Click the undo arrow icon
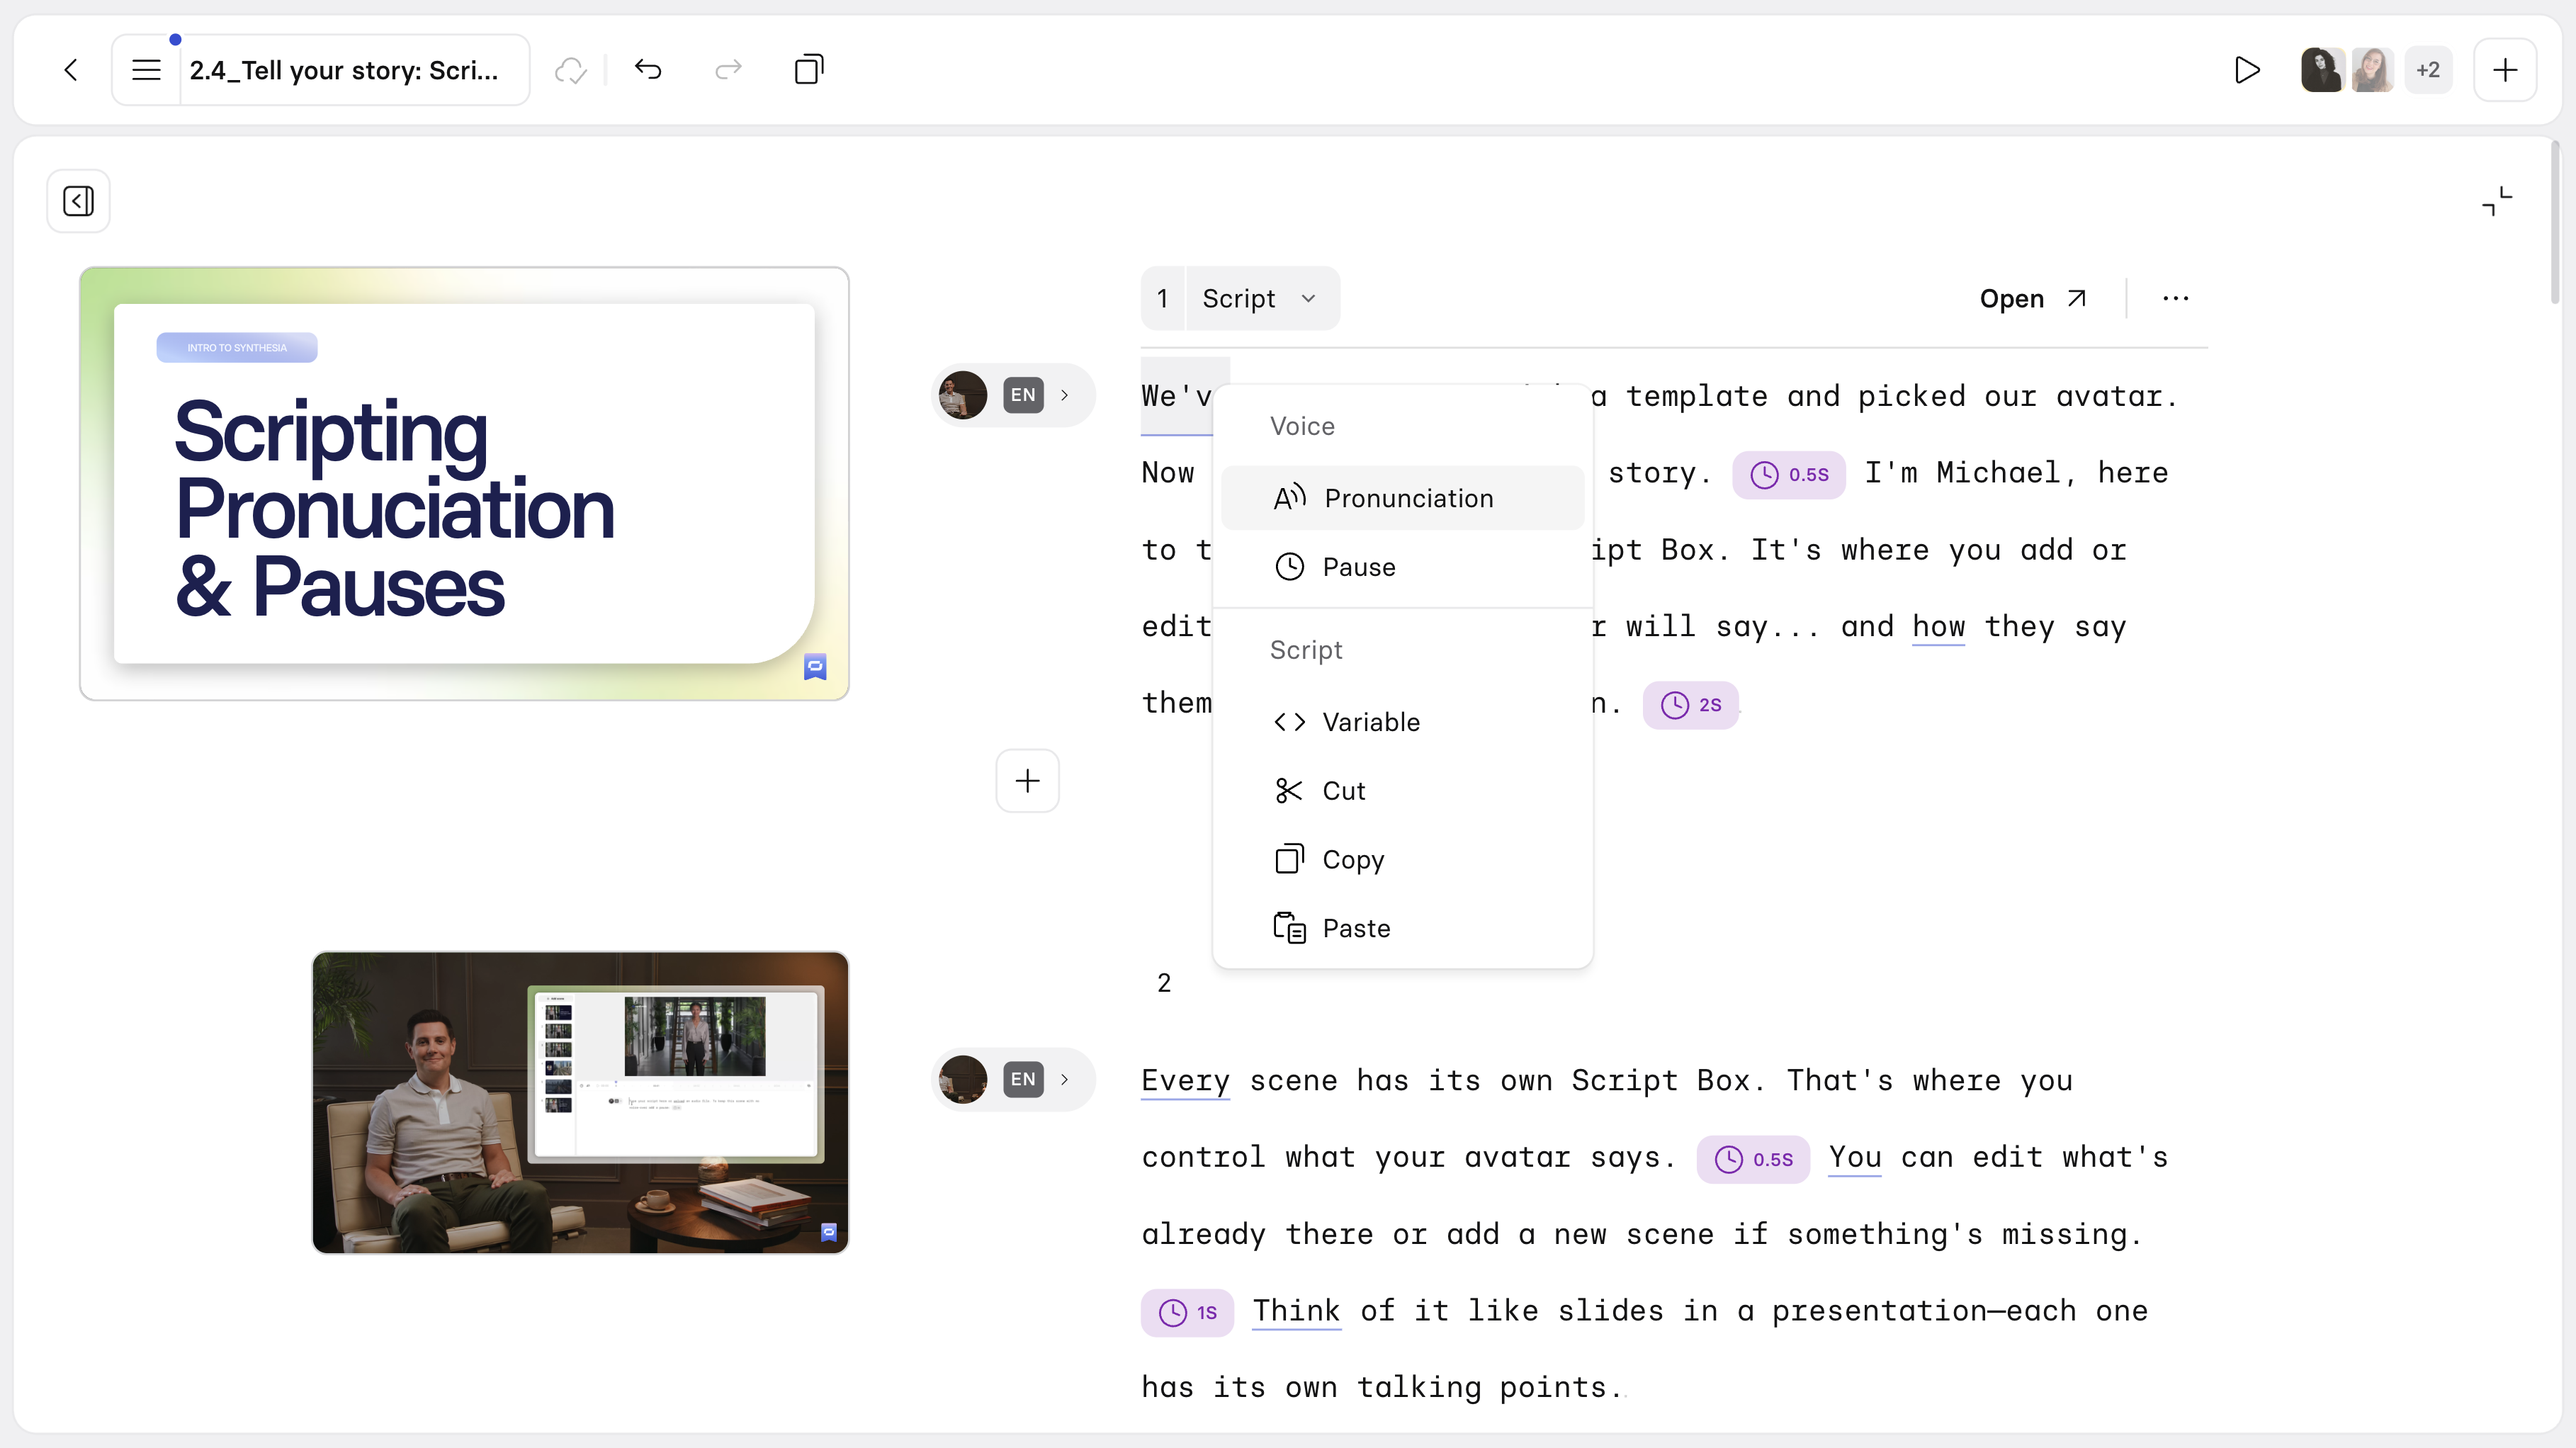 (x=648, y=70)
